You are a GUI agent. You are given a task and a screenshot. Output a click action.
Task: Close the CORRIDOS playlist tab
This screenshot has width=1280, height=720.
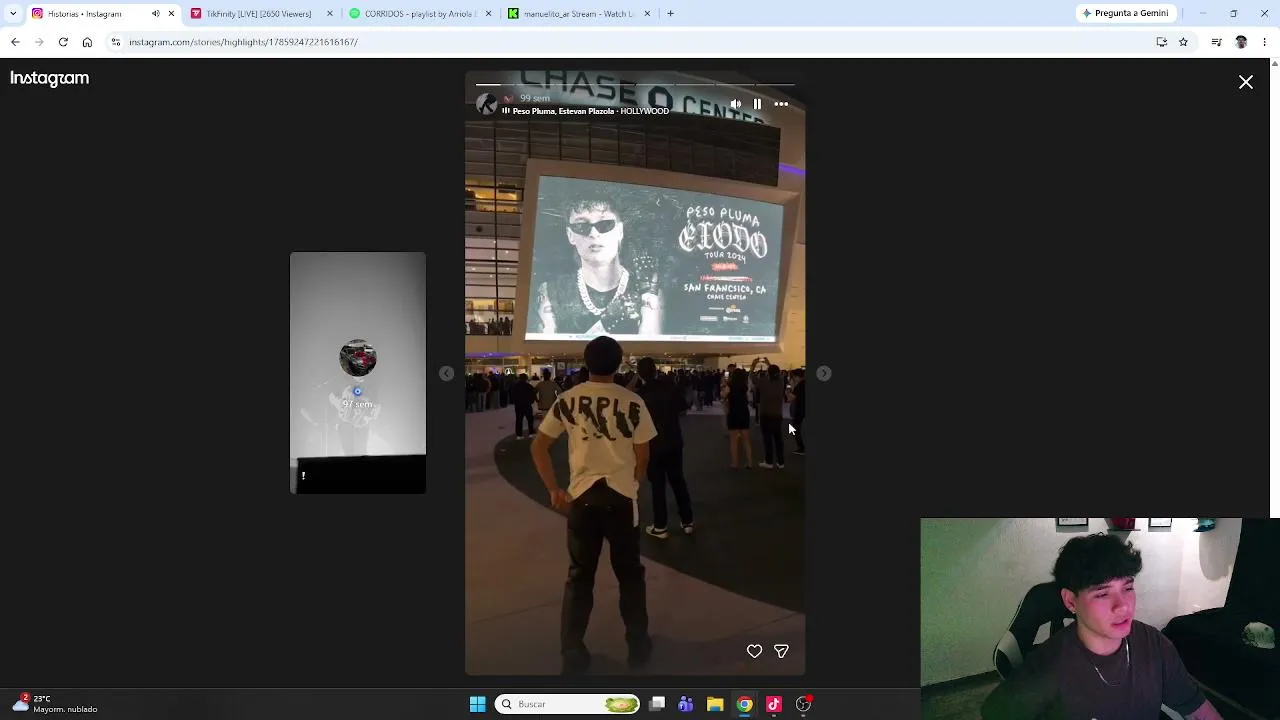click(x=489, y=14)
